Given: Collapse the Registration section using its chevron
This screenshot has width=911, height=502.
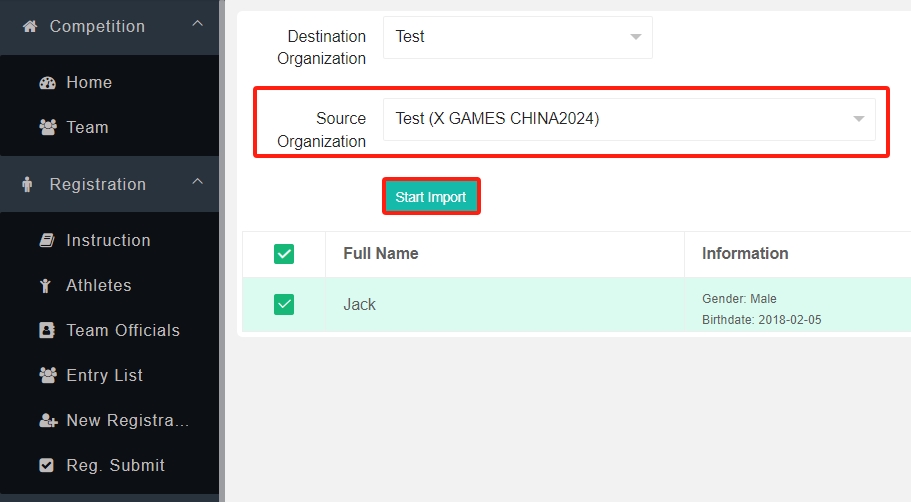Looking at the screenshot, I should click(x=198, y=182).
